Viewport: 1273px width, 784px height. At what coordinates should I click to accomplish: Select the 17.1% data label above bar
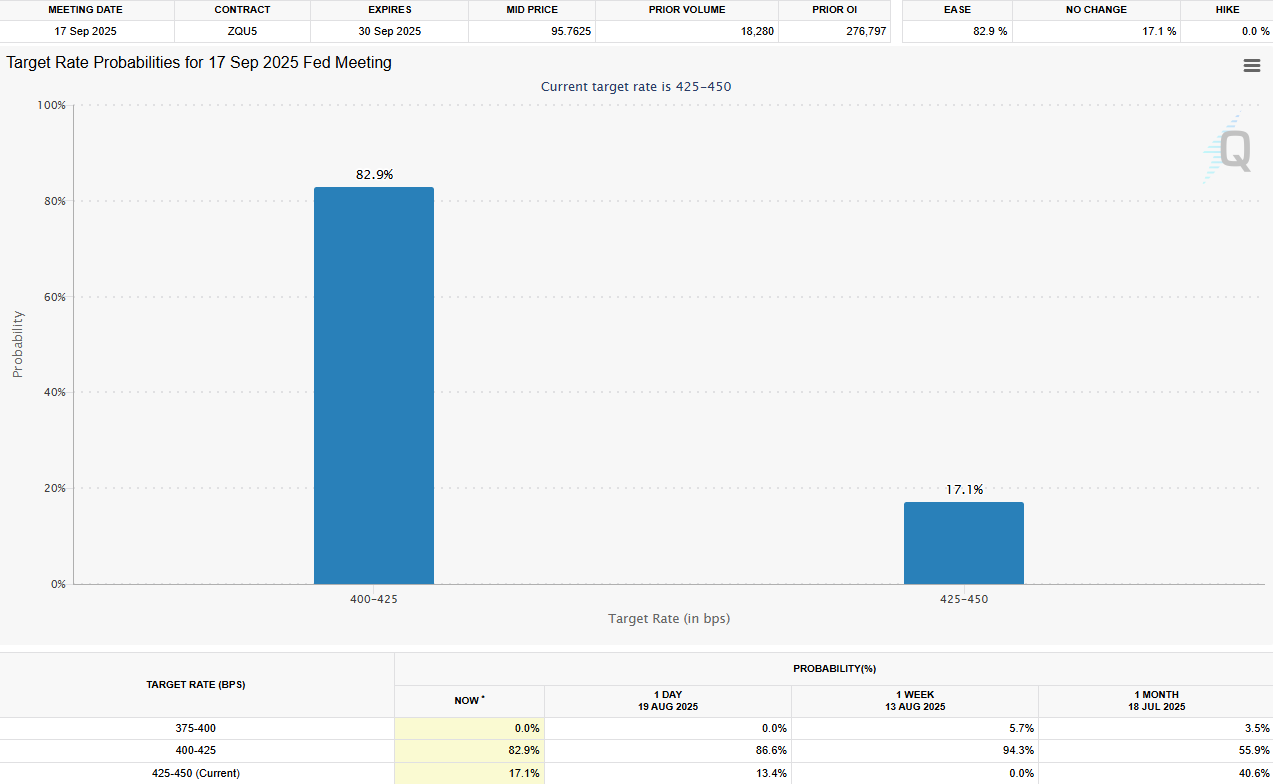pos(964,490)
